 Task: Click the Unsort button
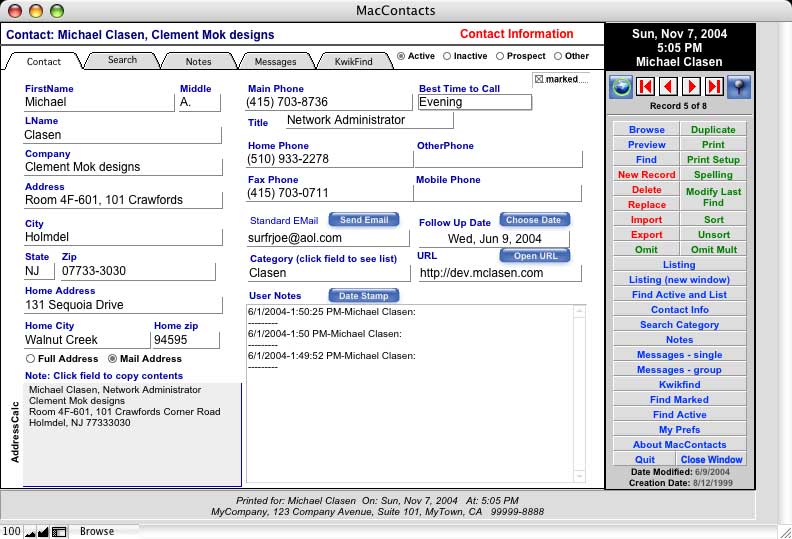pos(713,234)
